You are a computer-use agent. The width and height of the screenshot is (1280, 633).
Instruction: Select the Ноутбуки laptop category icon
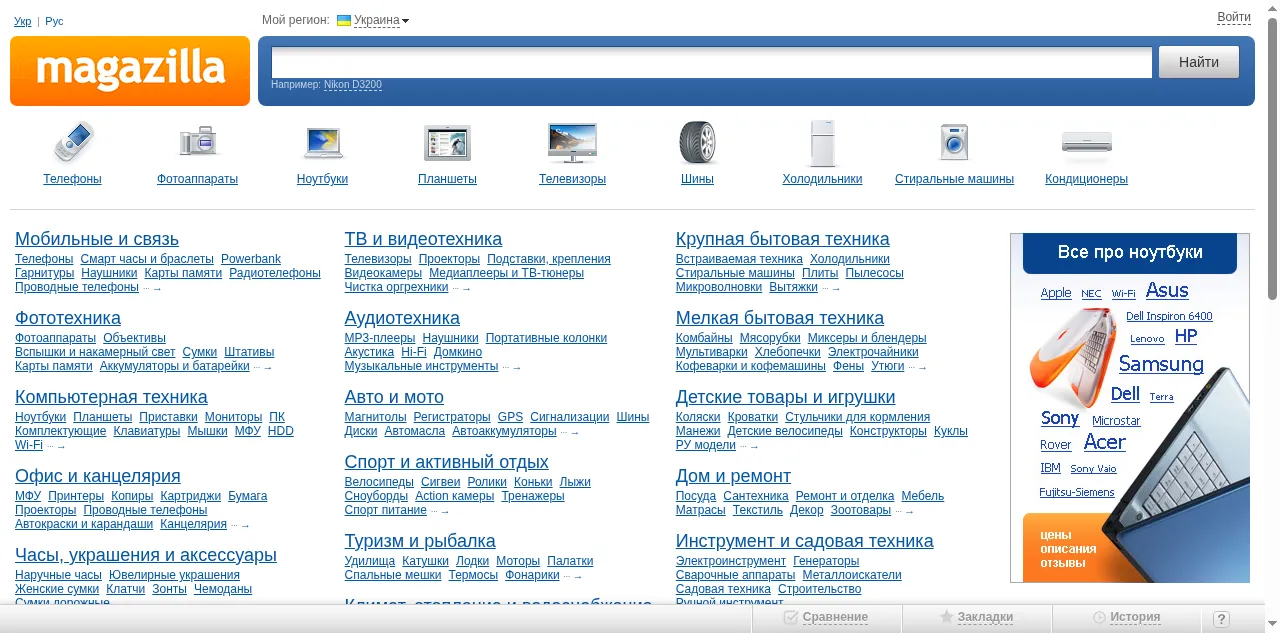[323, 142]
